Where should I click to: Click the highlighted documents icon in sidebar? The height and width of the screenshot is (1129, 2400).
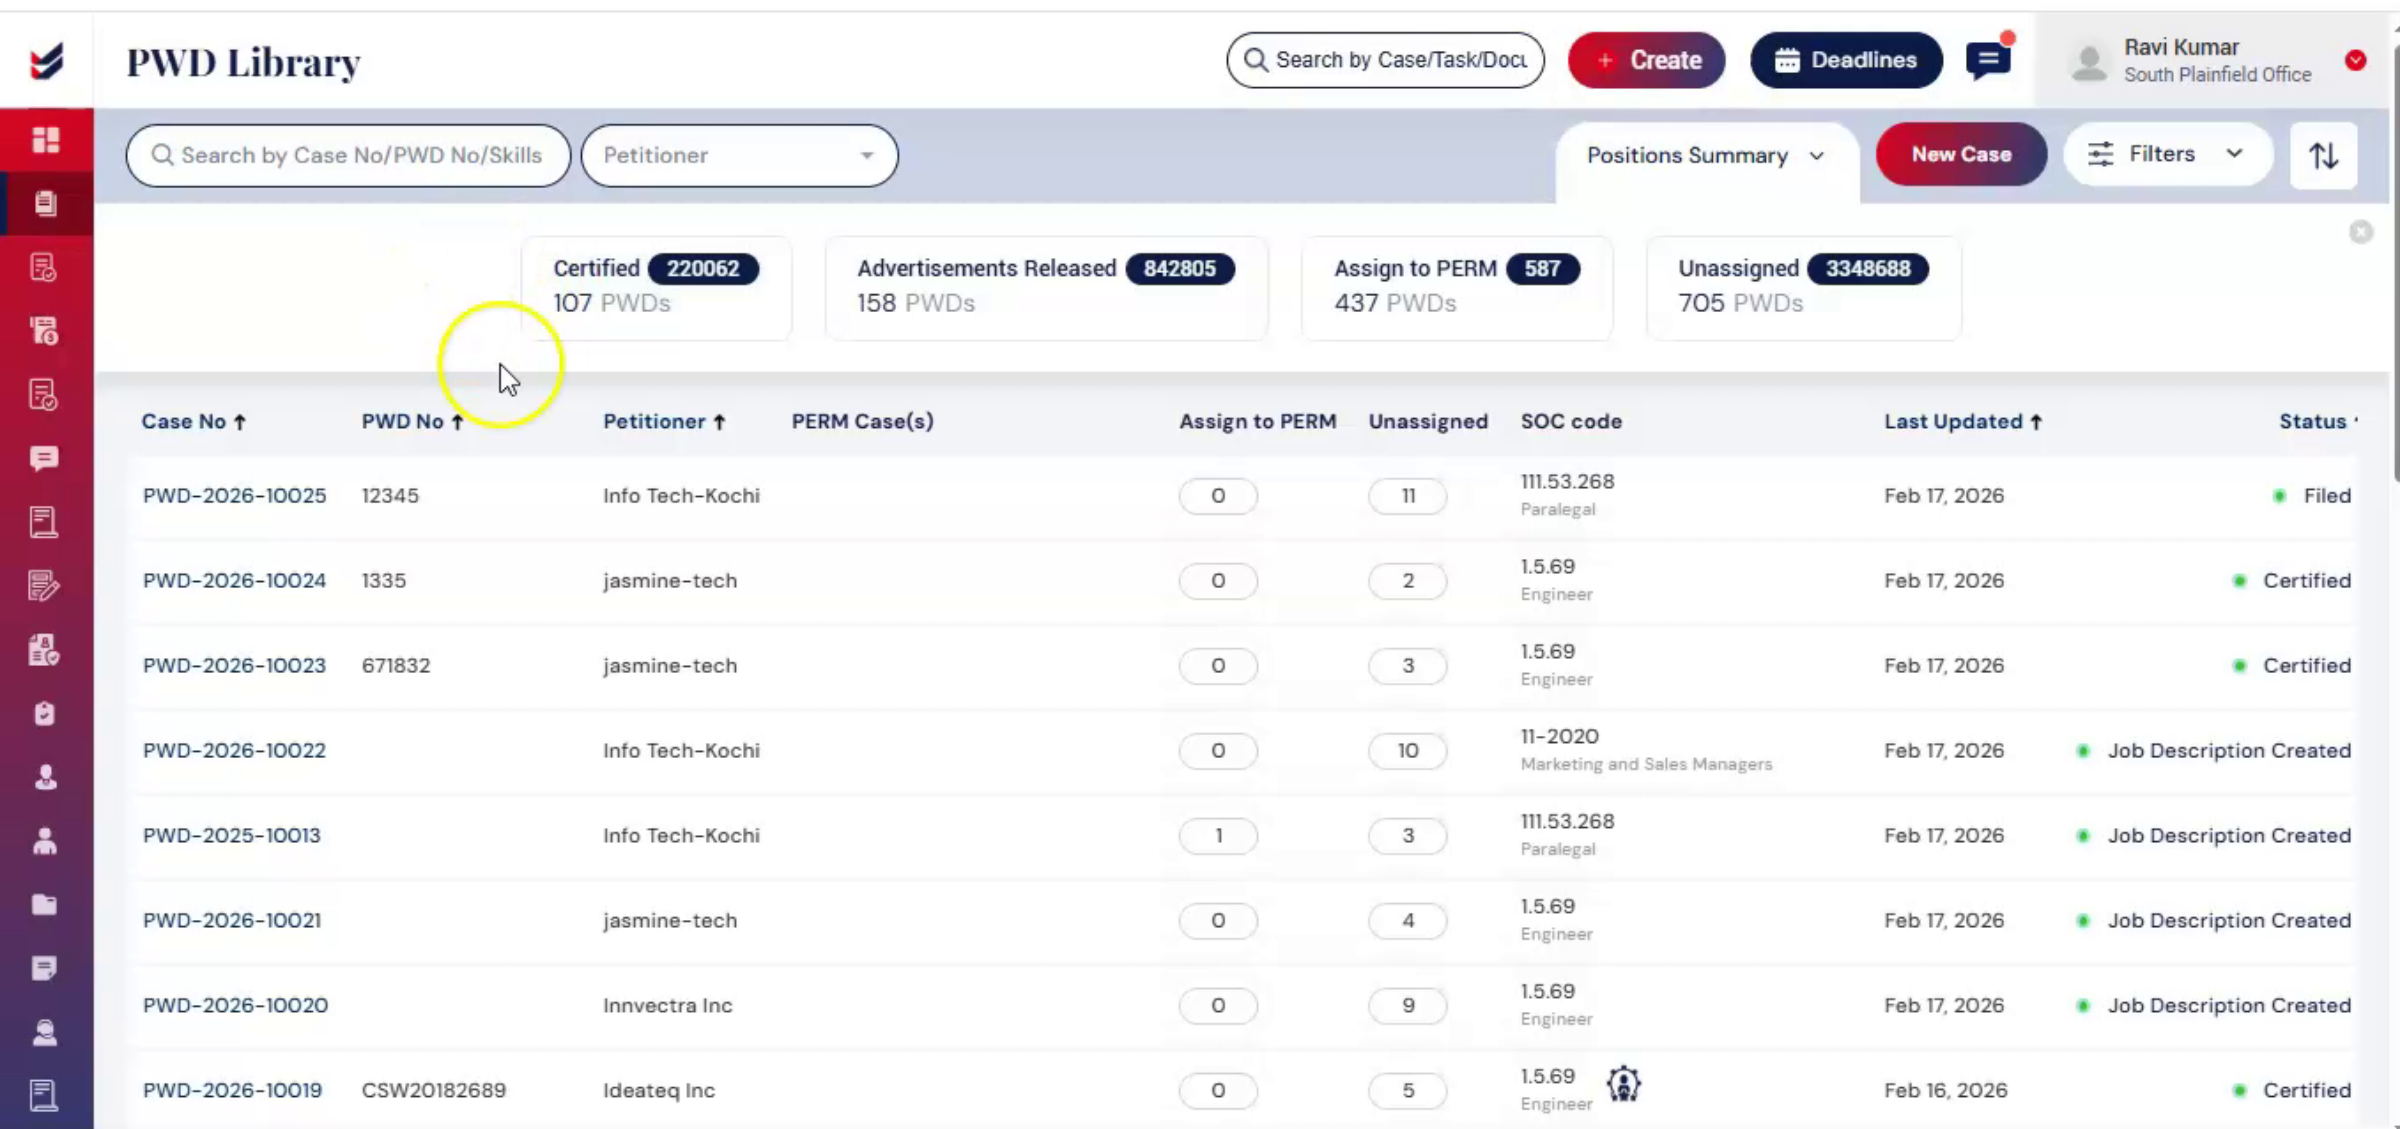(46, 204)
